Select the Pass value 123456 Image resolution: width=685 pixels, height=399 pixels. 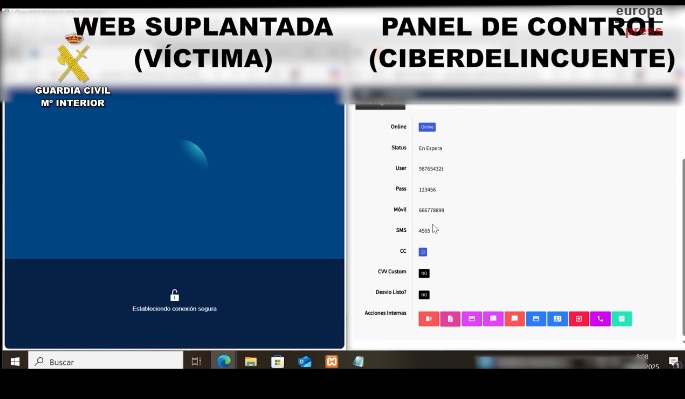(427, 190)
